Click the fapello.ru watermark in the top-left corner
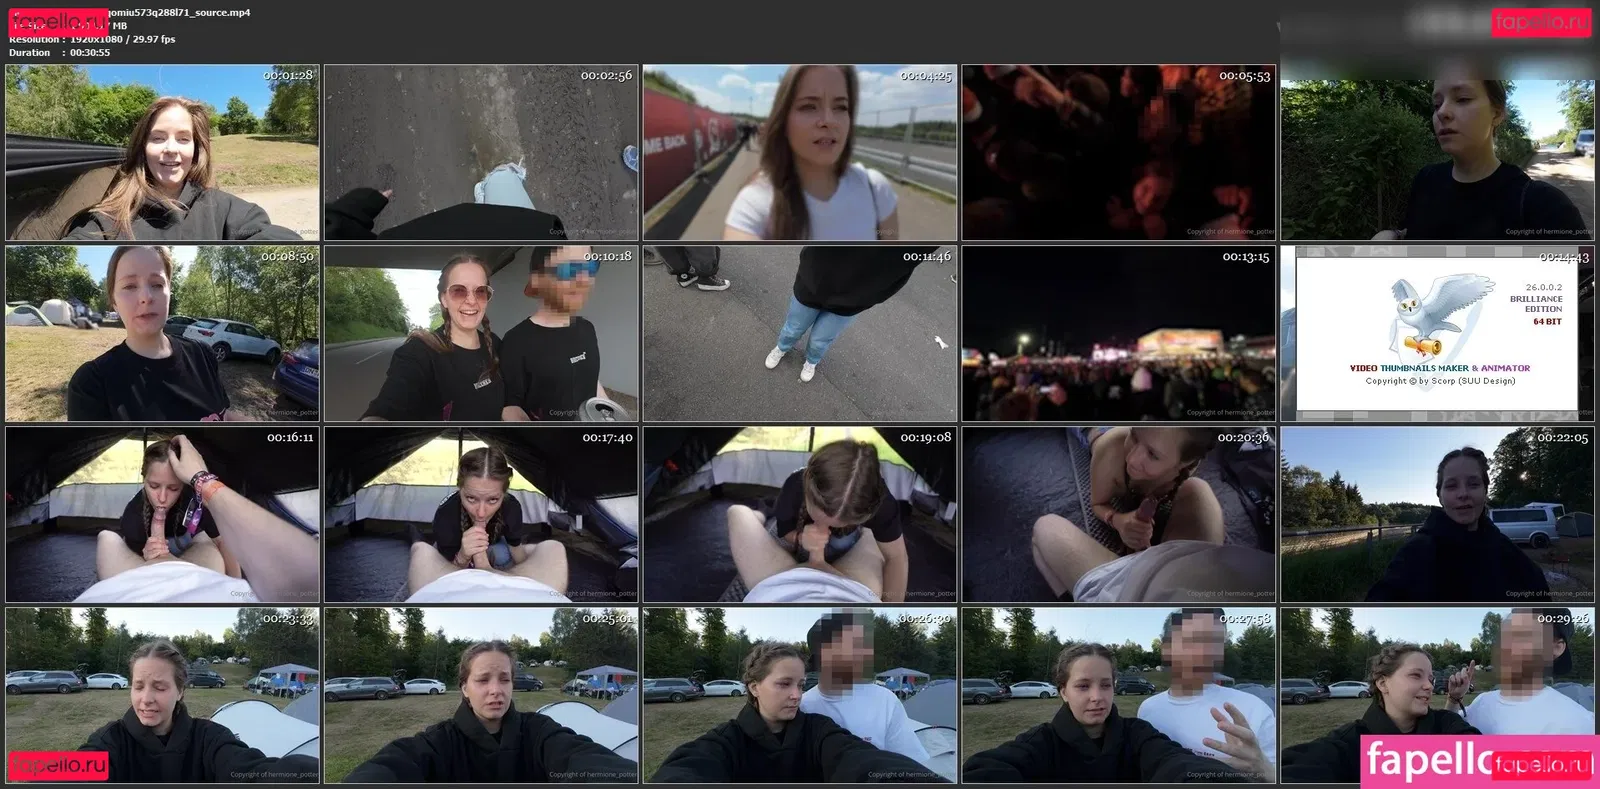 tap(58, 20)
